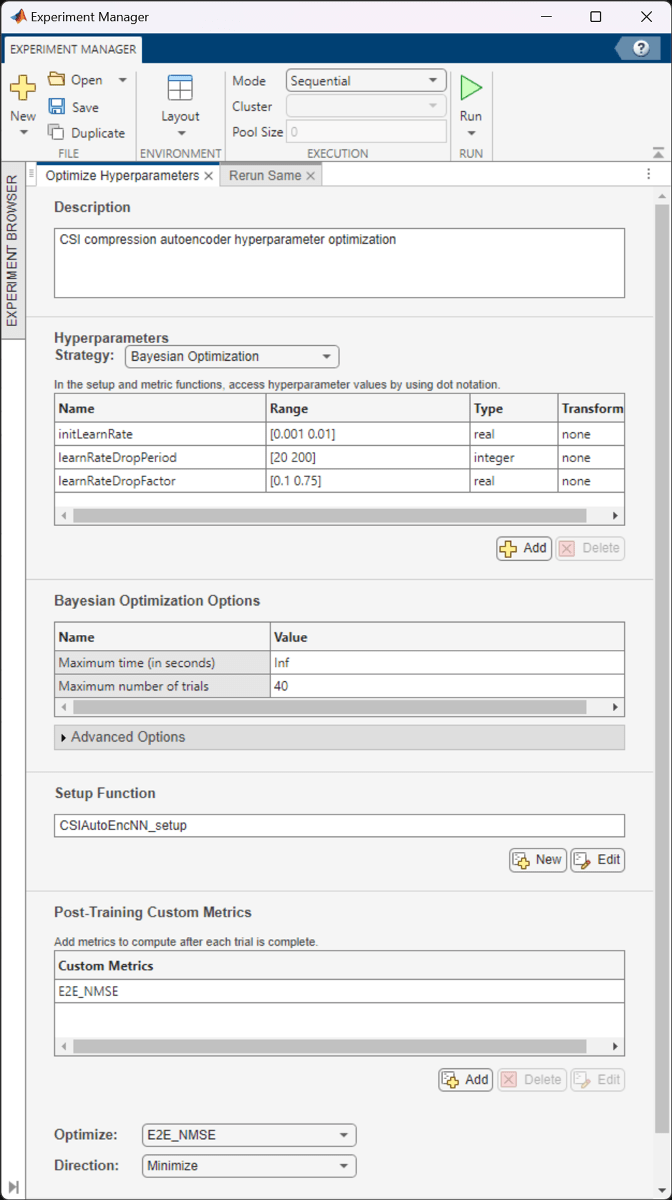Duplicate the experiment using the Duplicate icon
Screen dimensions: 672x1200
(x=57, y=133)
